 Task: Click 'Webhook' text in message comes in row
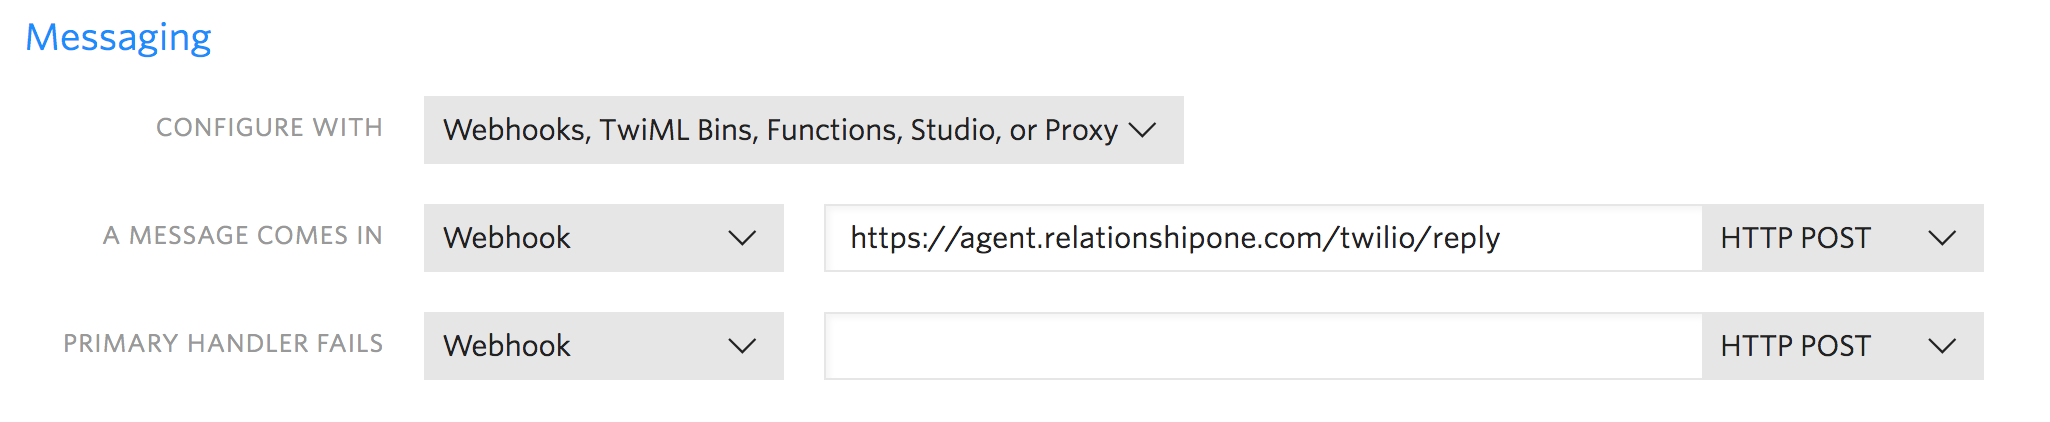click(507, 238)
